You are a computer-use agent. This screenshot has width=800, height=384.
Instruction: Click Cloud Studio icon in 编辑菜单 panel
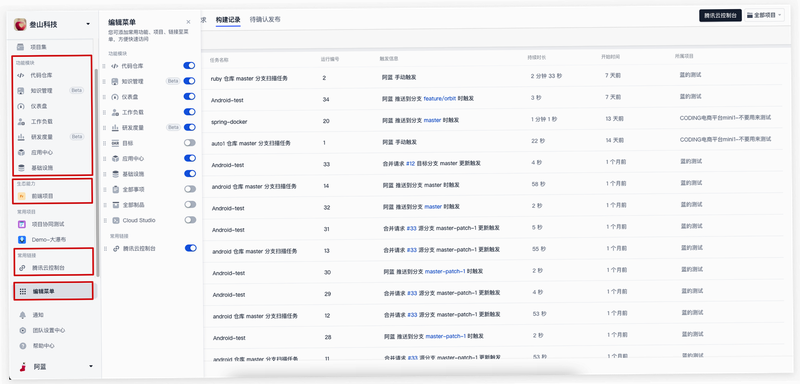115,220
